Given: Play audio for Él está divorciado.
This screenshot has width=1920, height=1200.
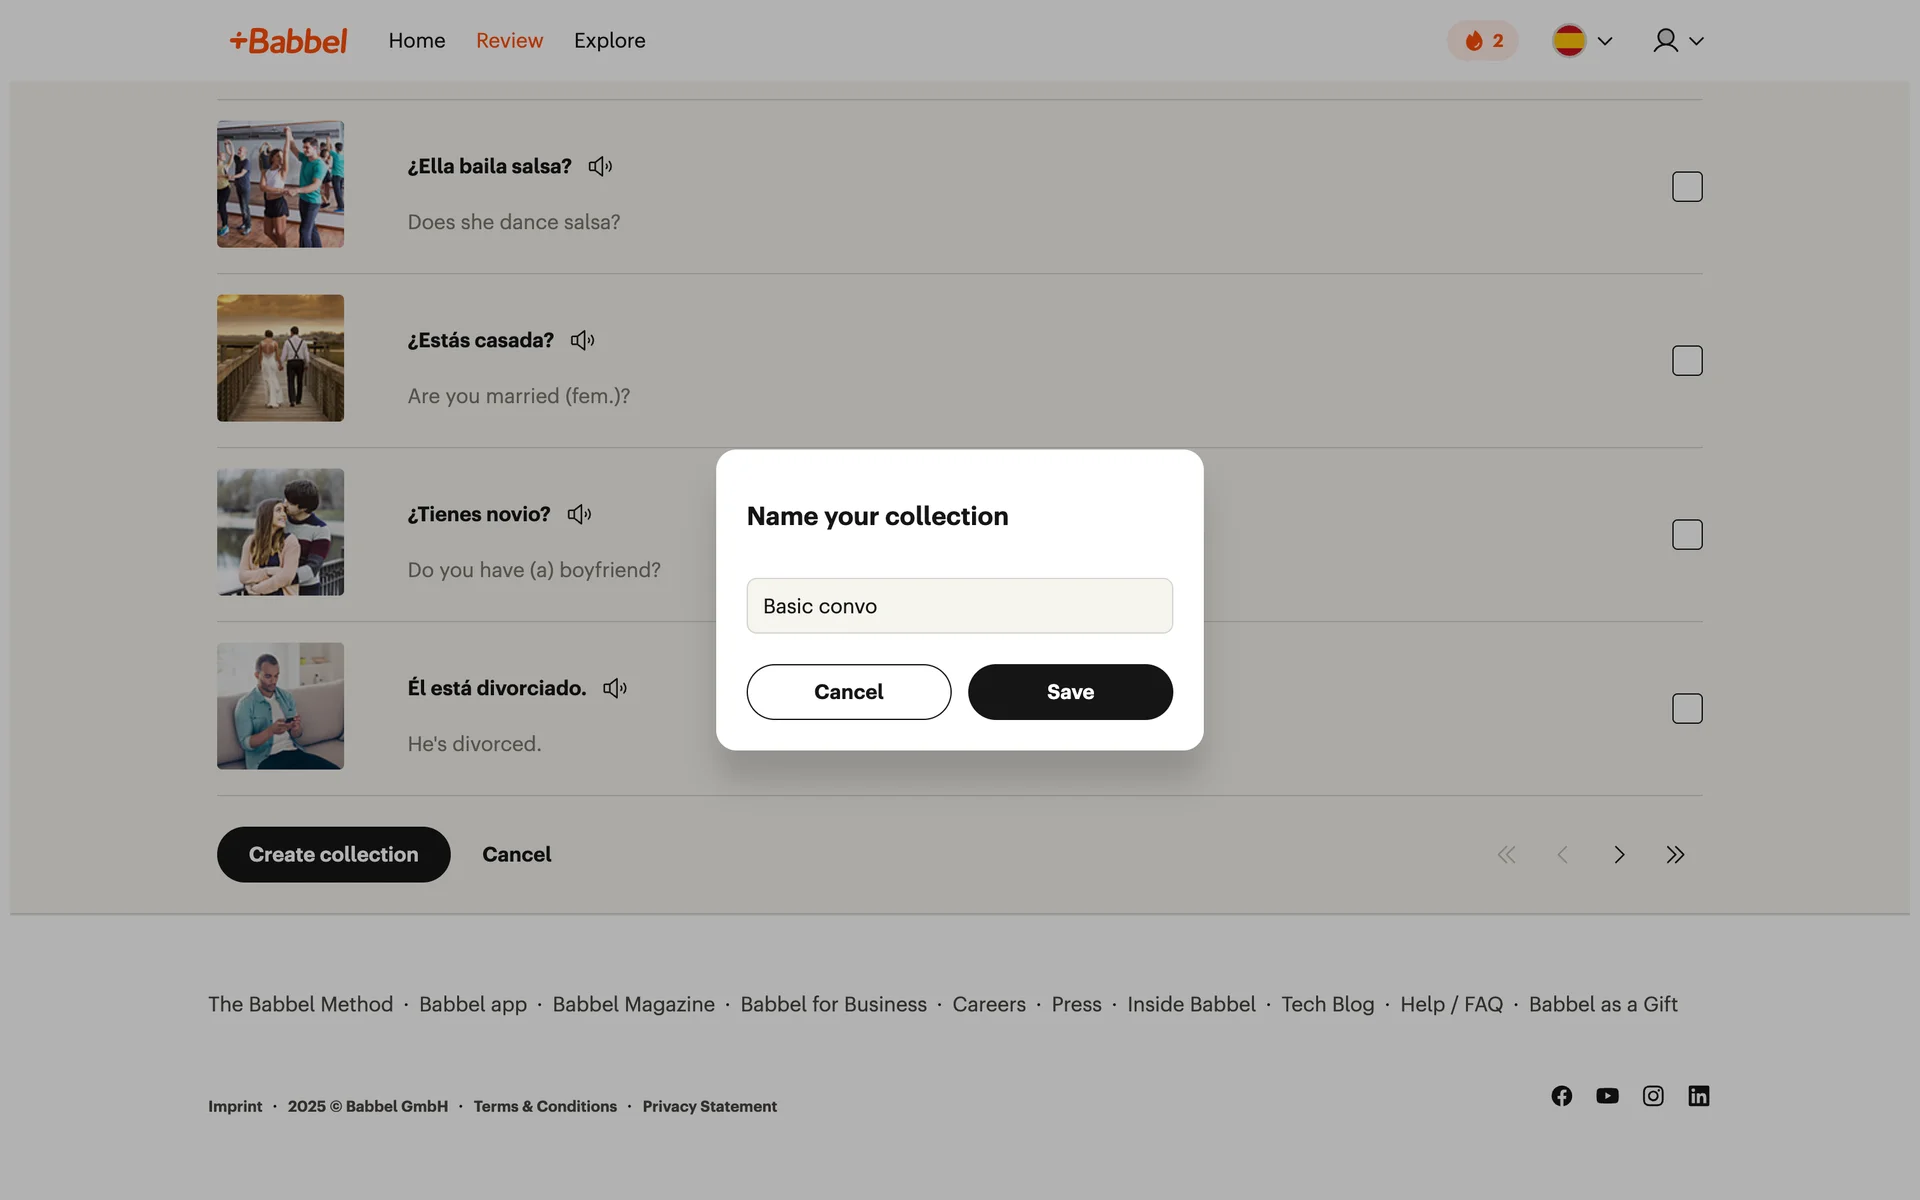Looking at the screenshot, I should click(x=615, y=689).
